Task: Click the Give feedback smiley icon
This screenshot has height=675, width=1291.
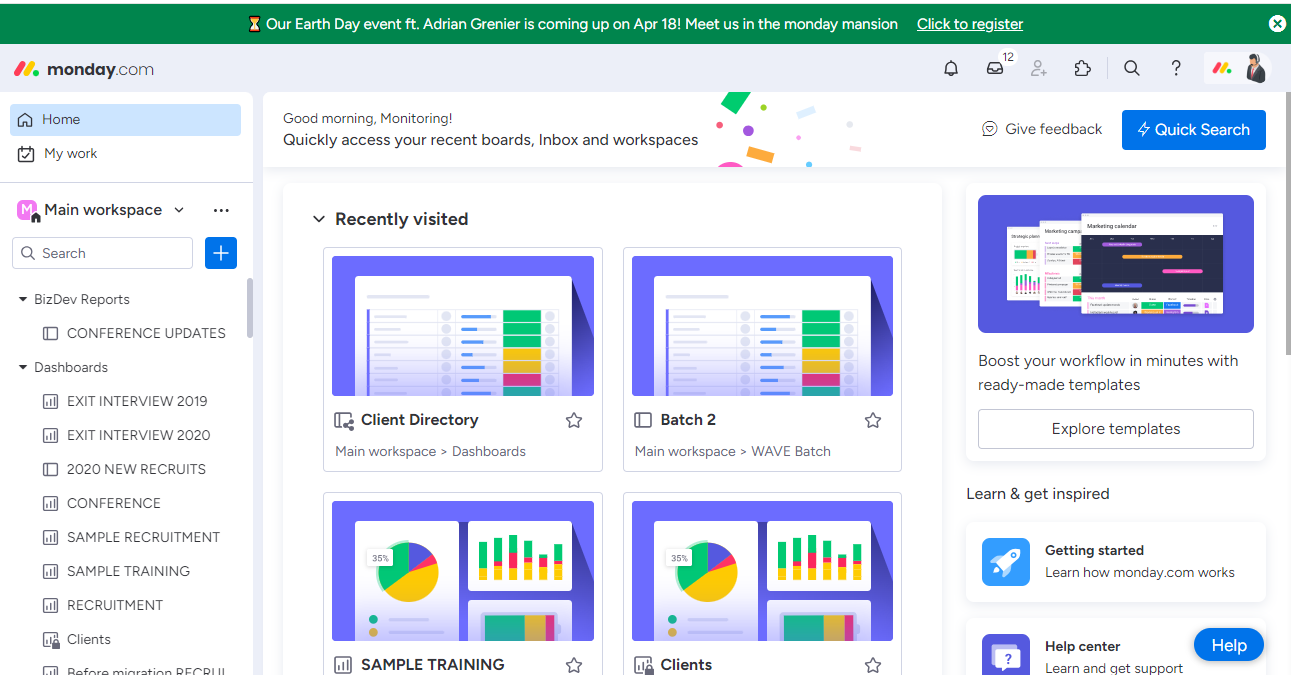Action: [x=990, y=129]
